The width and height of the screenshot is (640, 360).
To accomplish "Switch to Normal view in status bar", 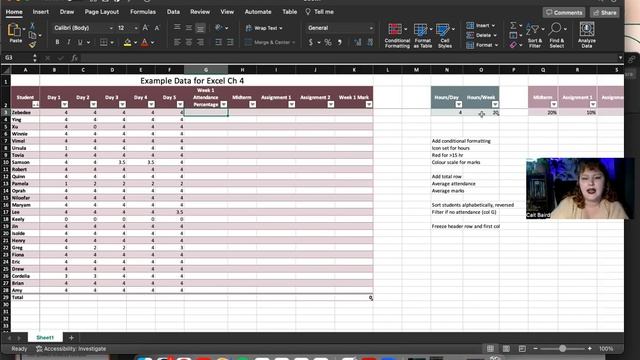I will [490, 349].
